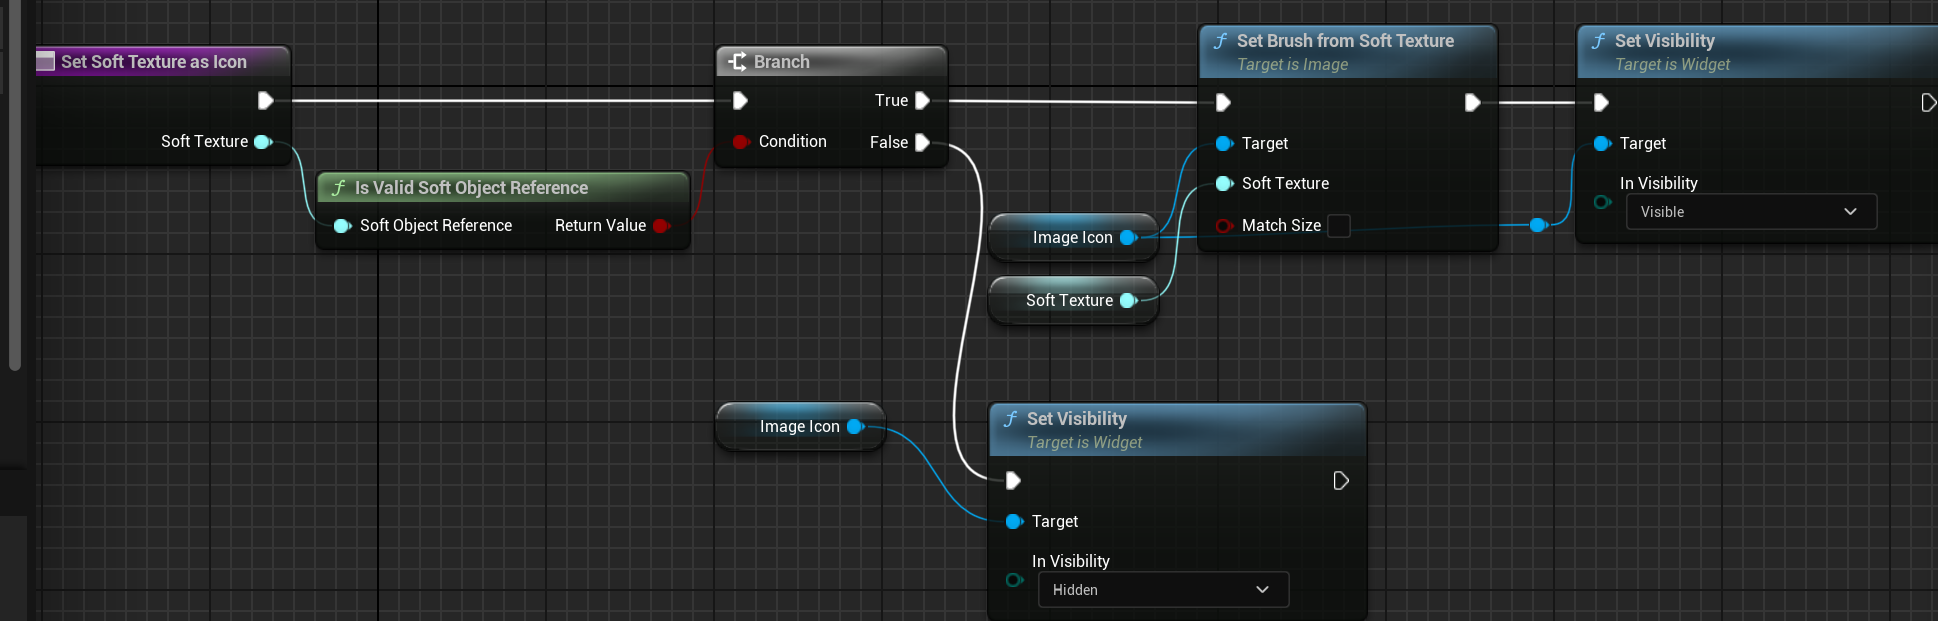Click the True execution output pin
The image size is (1938, 621).
tap(922, 101)
